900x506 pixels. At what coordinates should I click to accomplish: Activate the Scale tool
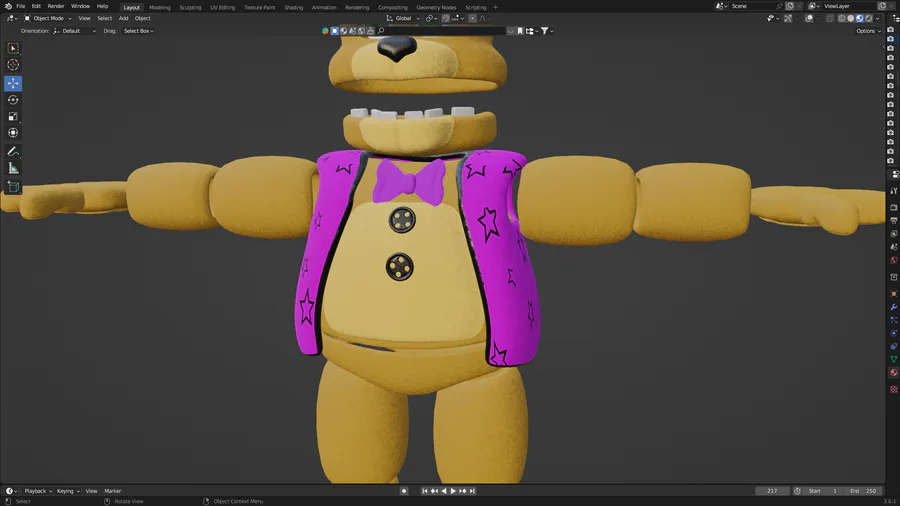click(13, 116)
